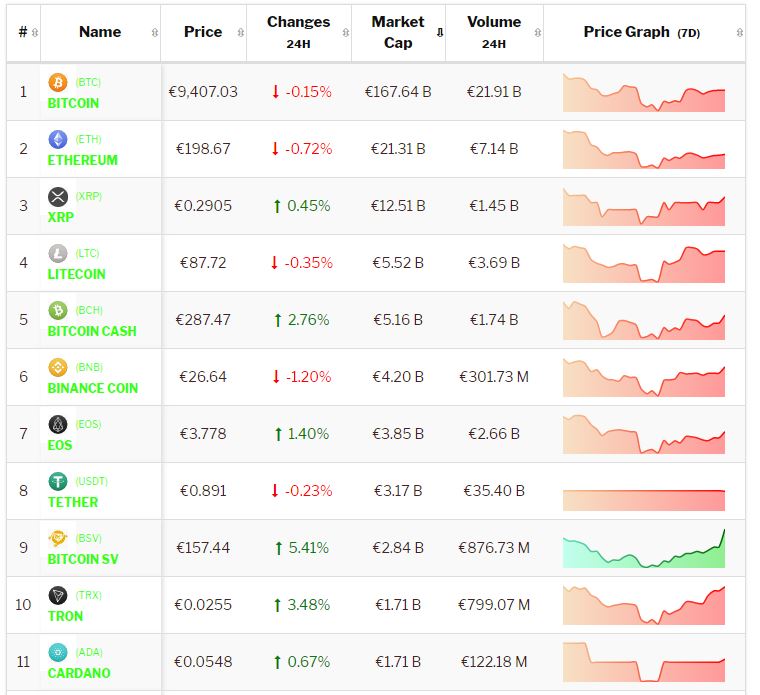Click the Bitcoin Cash green logo icon
The height and width of the screenshot is (695, 760).
tap(58, 310)
